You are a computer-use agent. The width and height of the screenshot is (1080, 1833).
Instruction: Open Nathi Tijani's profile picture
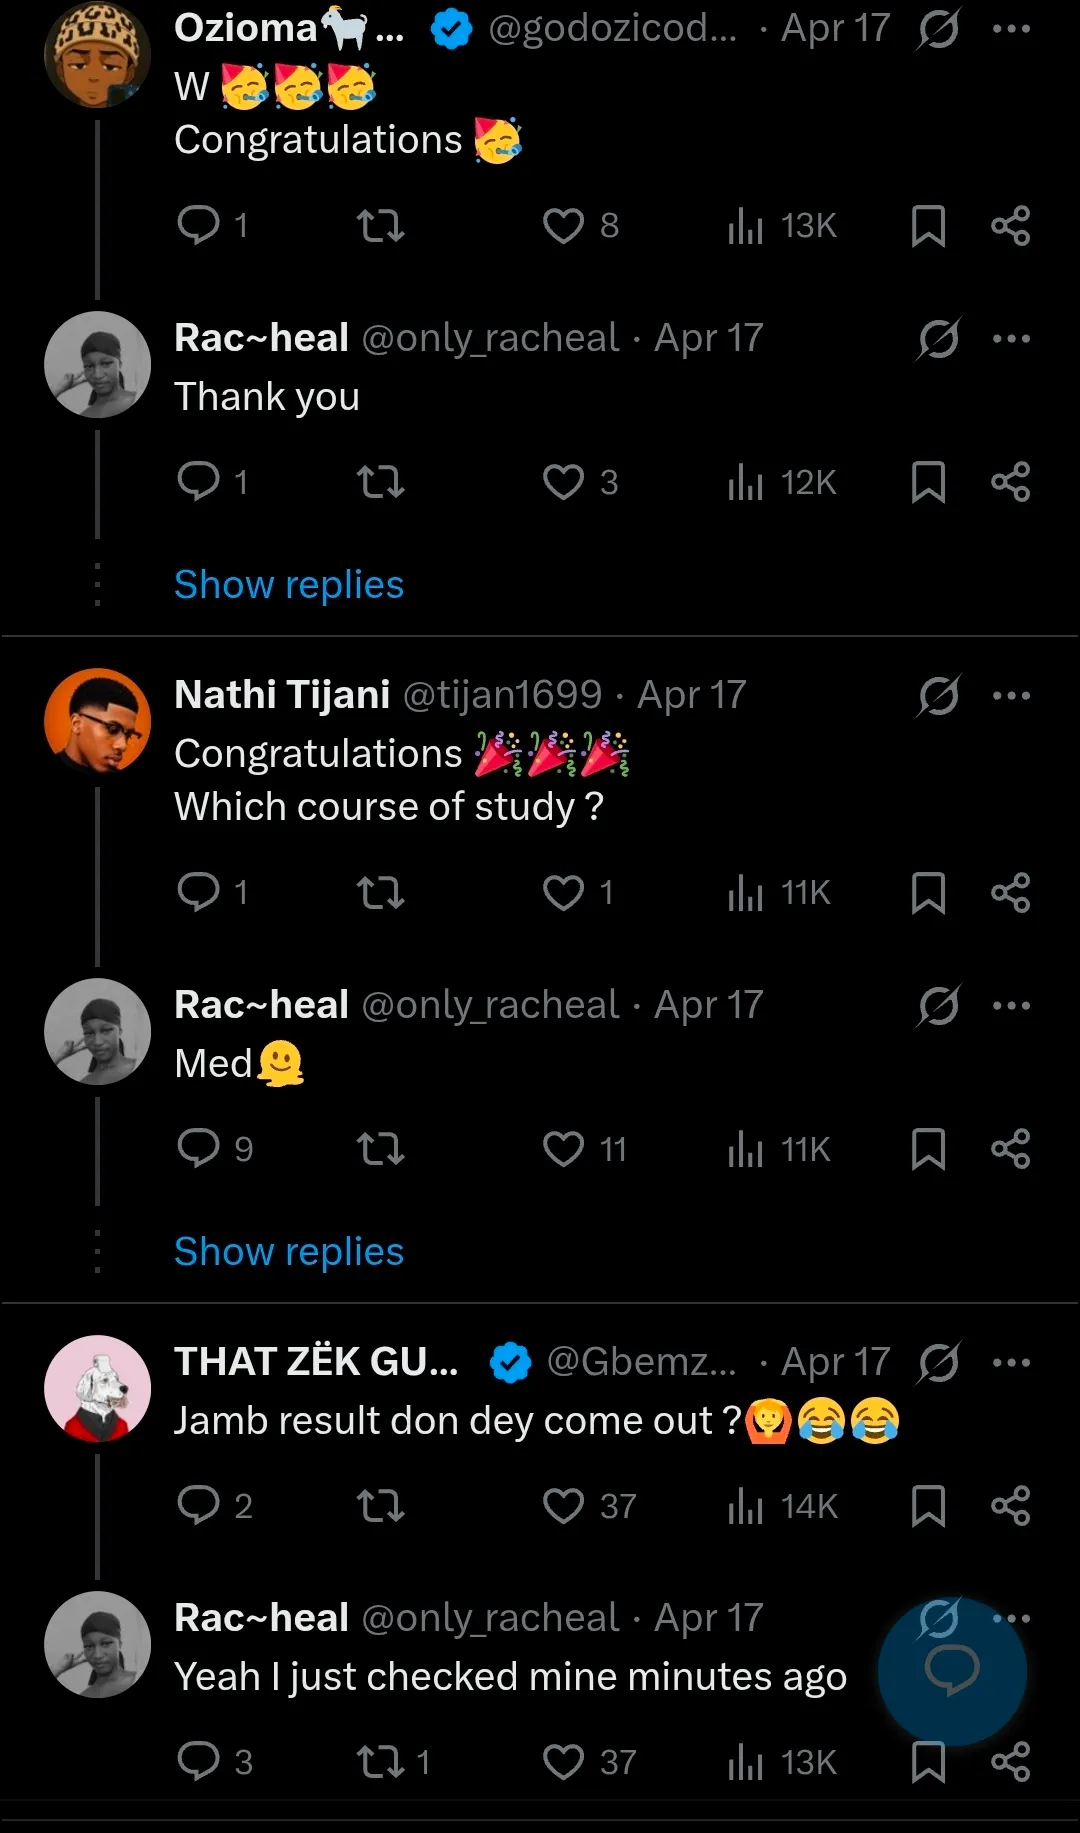tap(97, 721)
